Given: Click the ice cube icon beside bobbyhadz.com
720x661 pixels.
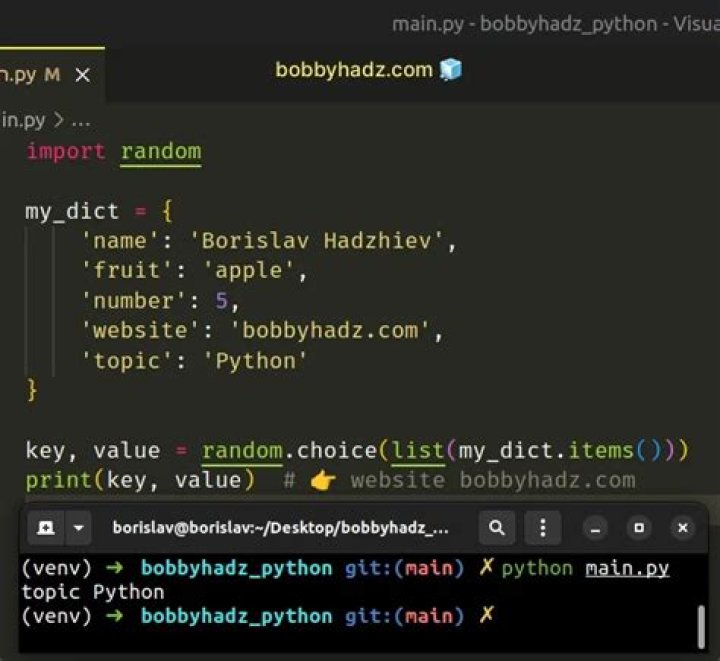Looking at the screenshot, I should [x=451, y=70].
